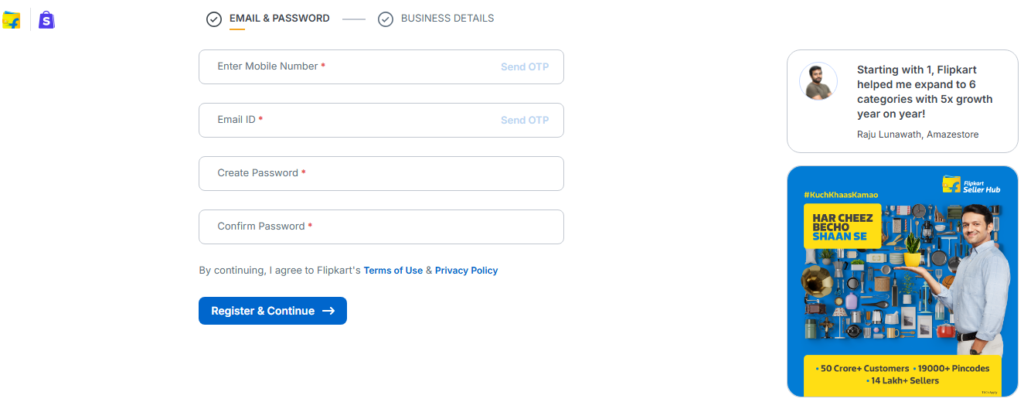Click the Flipkart Seller Hub logo in banner
Screen dimensions: 1024x402
(963, 183)
